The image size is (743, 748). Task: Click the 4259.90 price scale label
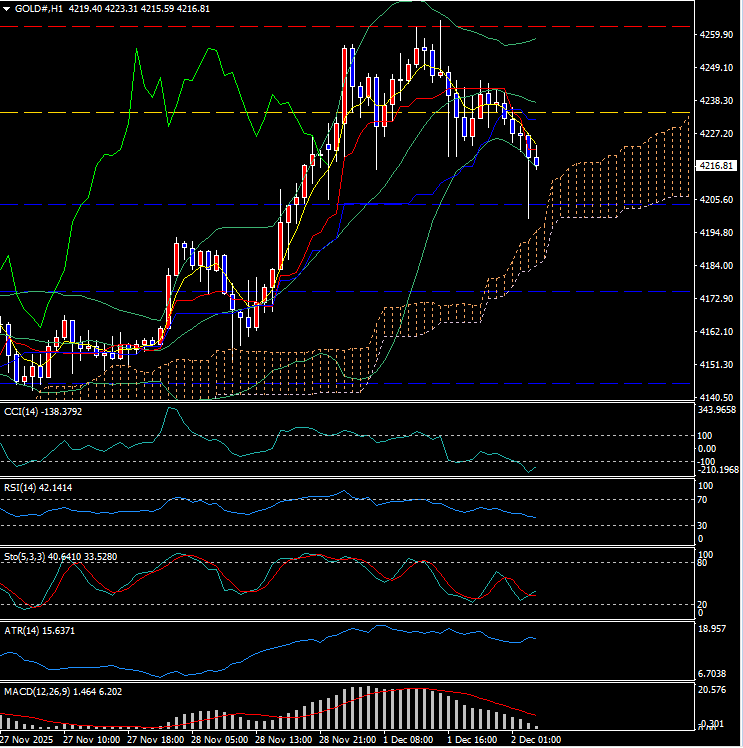[x=717, y=35]
